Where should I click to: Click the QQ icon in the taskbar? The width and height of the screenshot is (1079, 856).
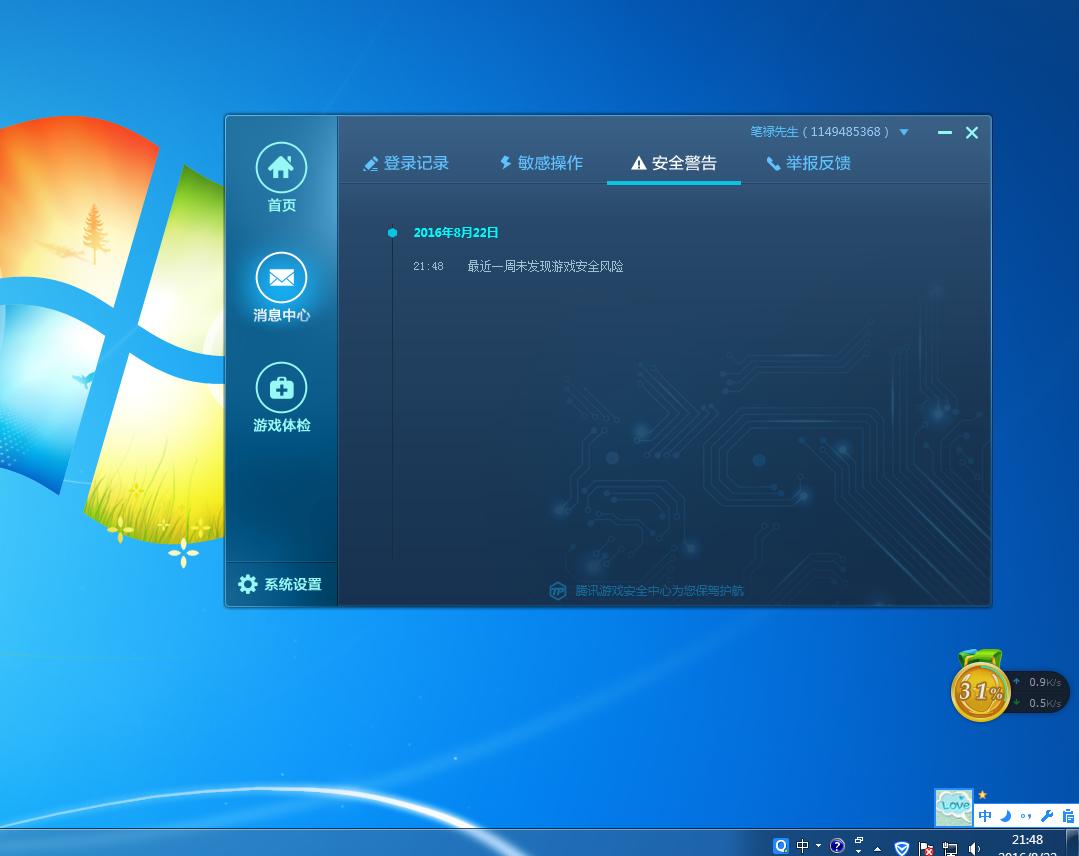(x=781, y=846)
